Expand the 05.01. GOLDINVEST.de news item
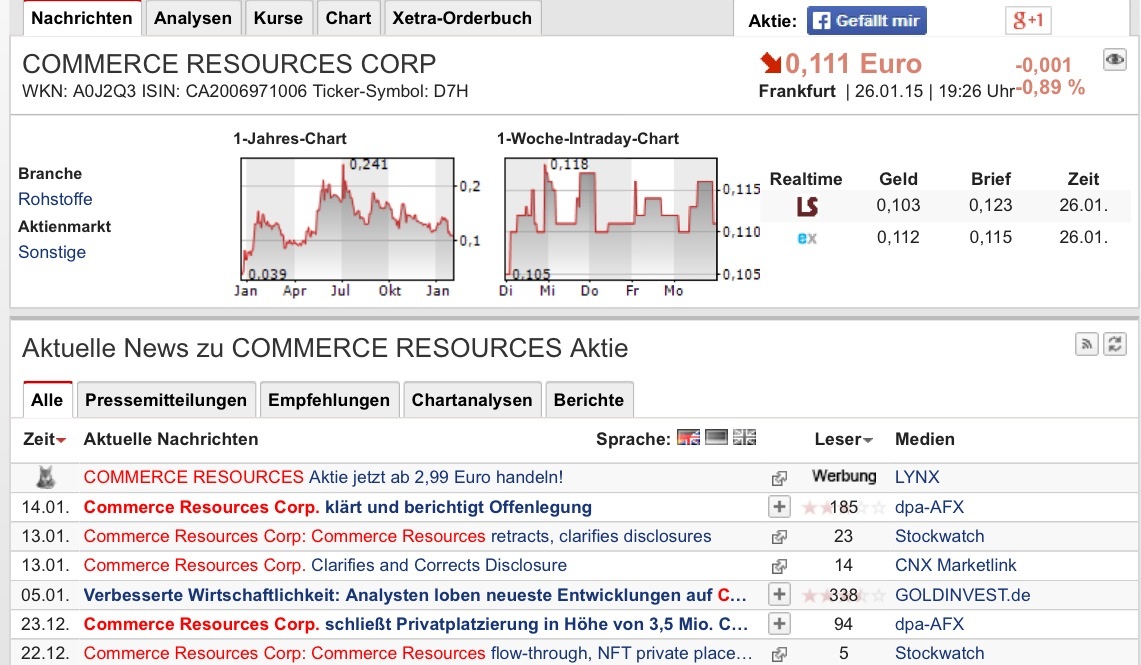The height and width of the screenshot is (665, 1141). pyautogui.click(x=778, y=595)
